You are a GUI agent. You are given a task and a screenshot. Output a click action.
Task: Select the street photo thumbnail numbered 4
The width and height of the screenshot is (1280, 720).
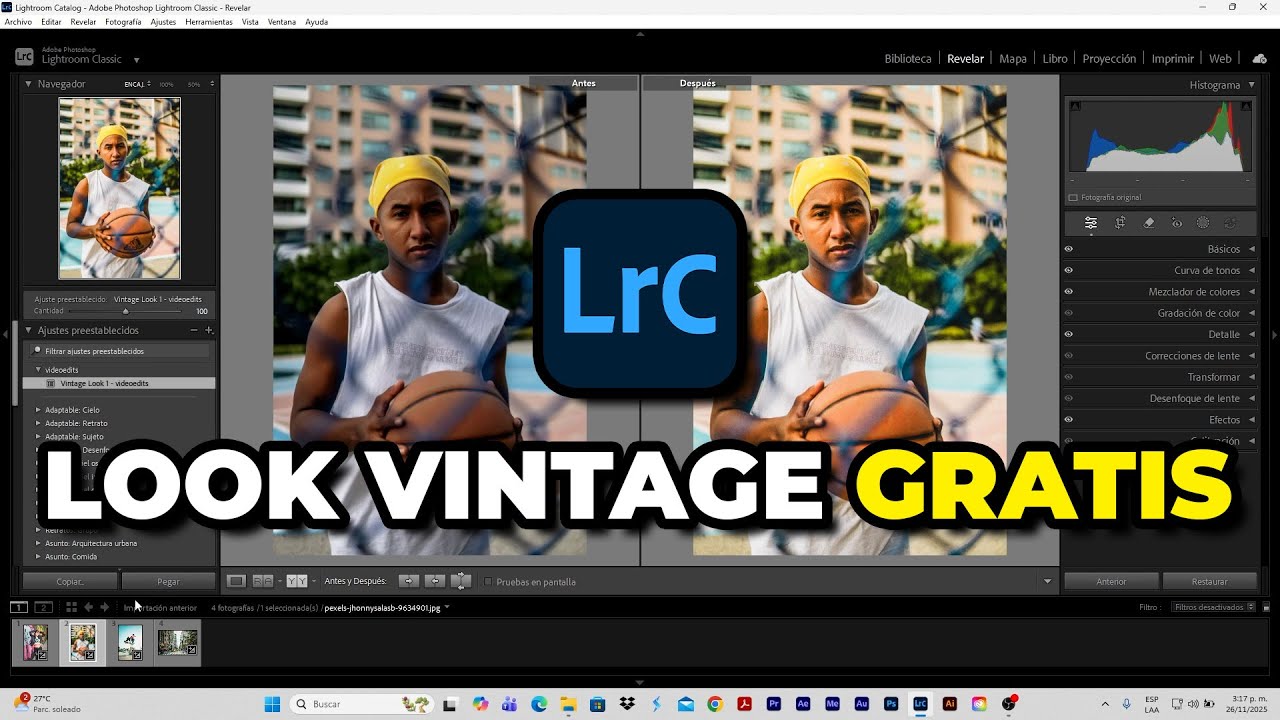pyautogui.click(x=177, y=642)
